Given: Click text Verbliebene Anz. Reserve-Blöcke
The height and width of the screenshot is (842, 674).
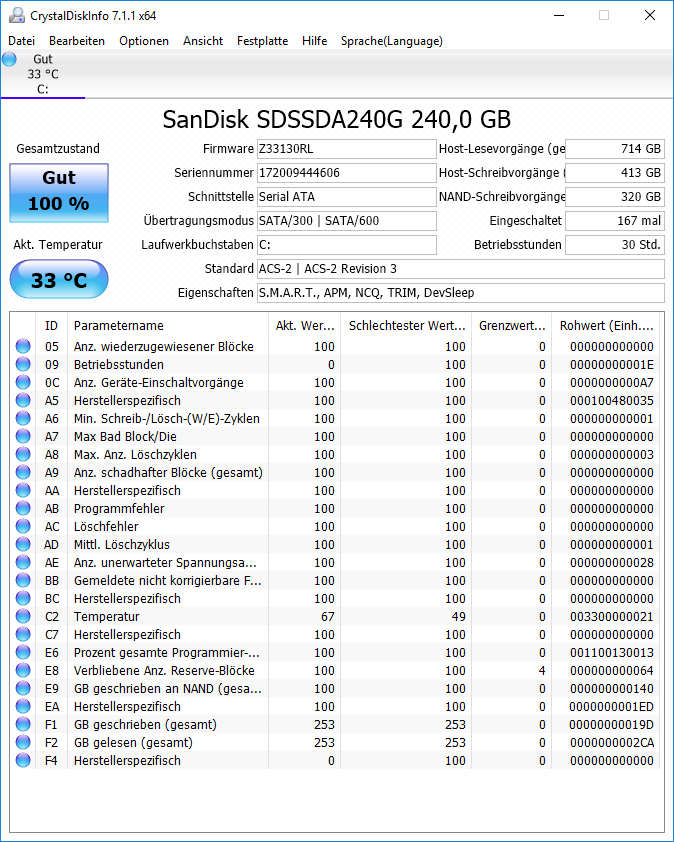Looking at the screenshot, I should pos(164,670).
